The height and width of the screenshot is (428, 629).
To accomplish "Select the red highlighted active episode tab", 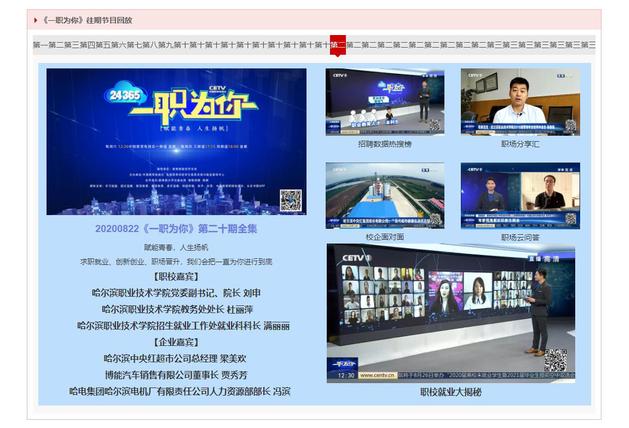I will tap(338, 45).
